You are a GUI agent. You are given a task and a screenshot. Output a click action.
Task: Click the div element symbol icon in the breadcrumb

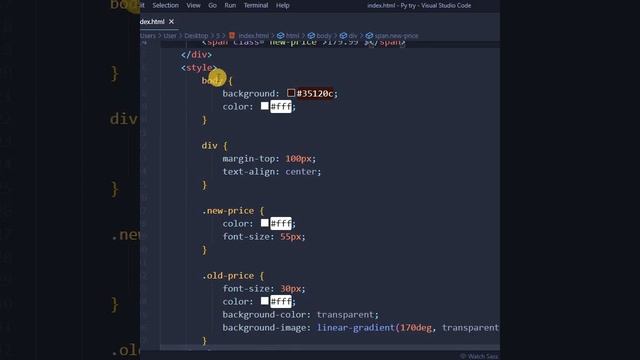point(343,36)
